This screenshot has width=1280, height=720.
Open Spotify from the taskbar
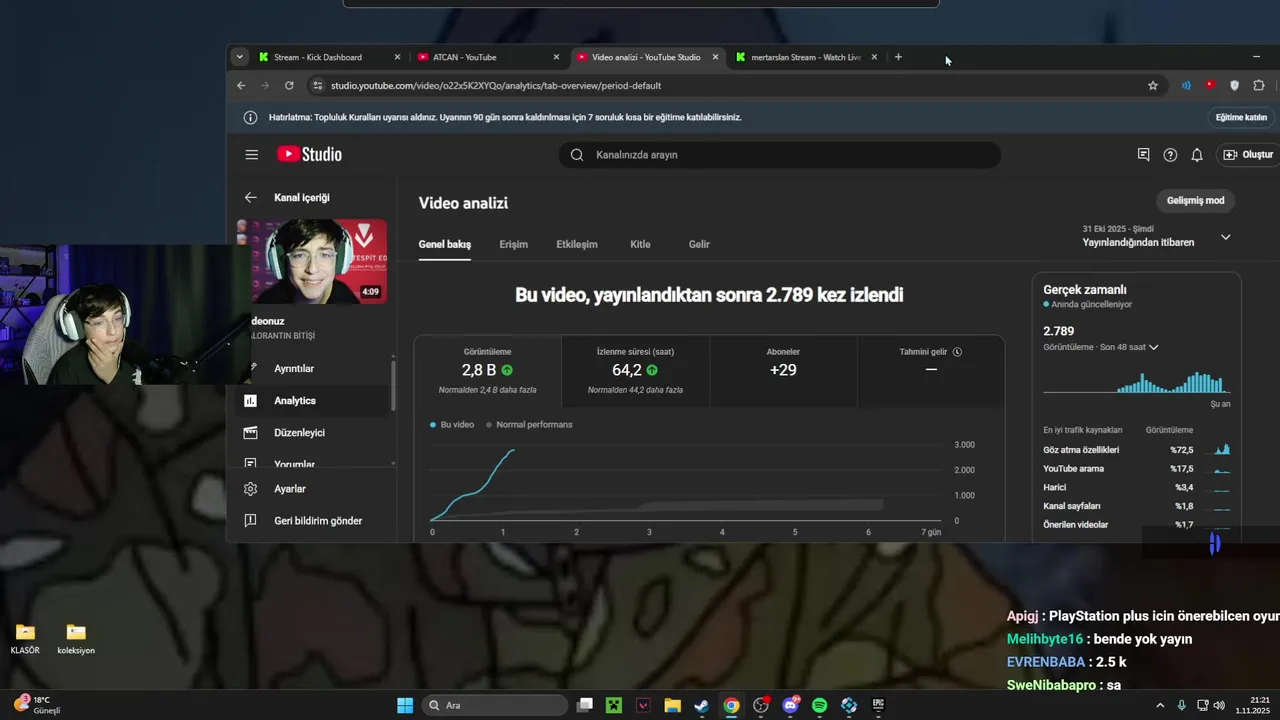pos(820,705)
